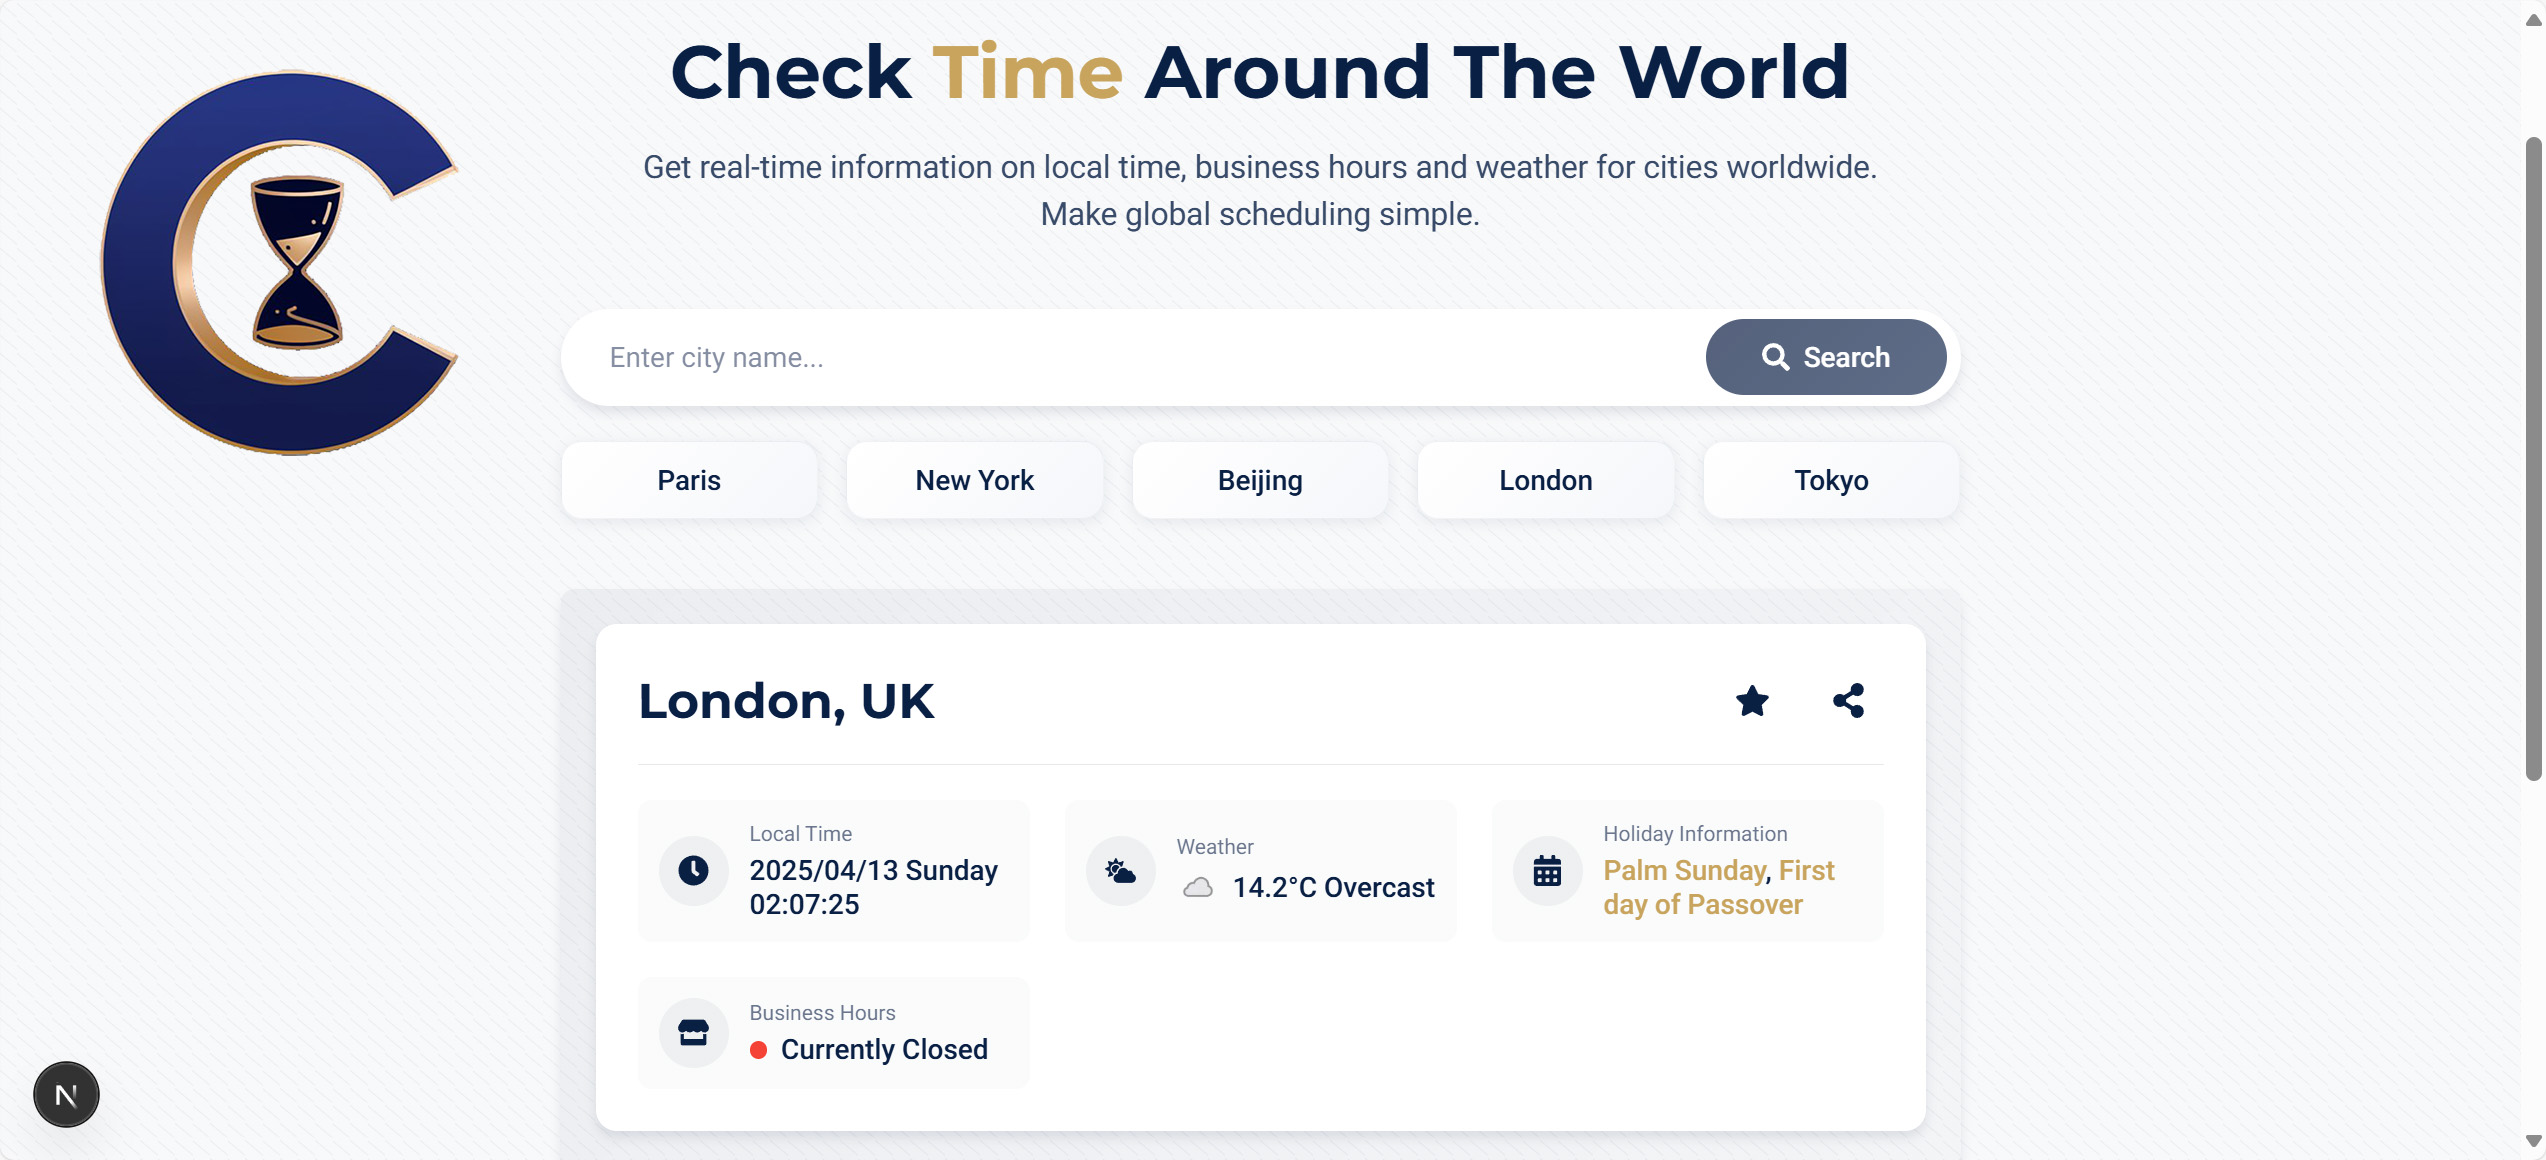This screenshot has width=2546, height=1160.
Task: Show Tokyo city information
Action: click(x=1830, y=480)
